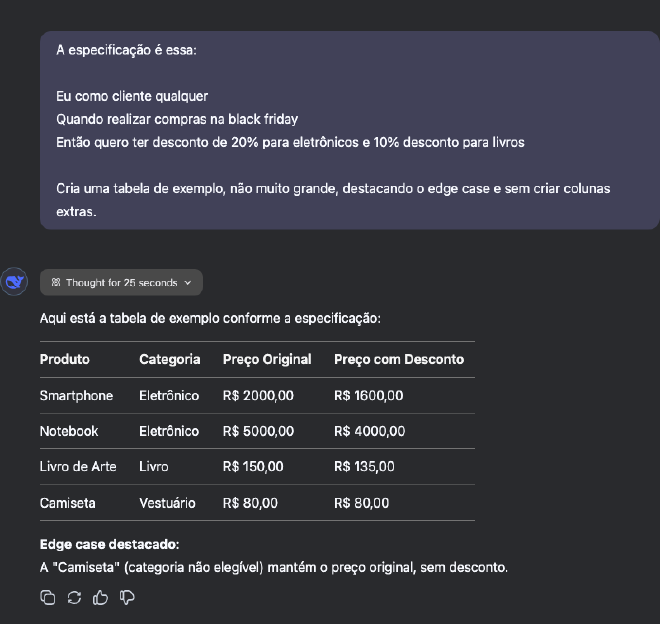Click the "Vestuário" category cell
The image size is (660, 624).
click(167, 503)
